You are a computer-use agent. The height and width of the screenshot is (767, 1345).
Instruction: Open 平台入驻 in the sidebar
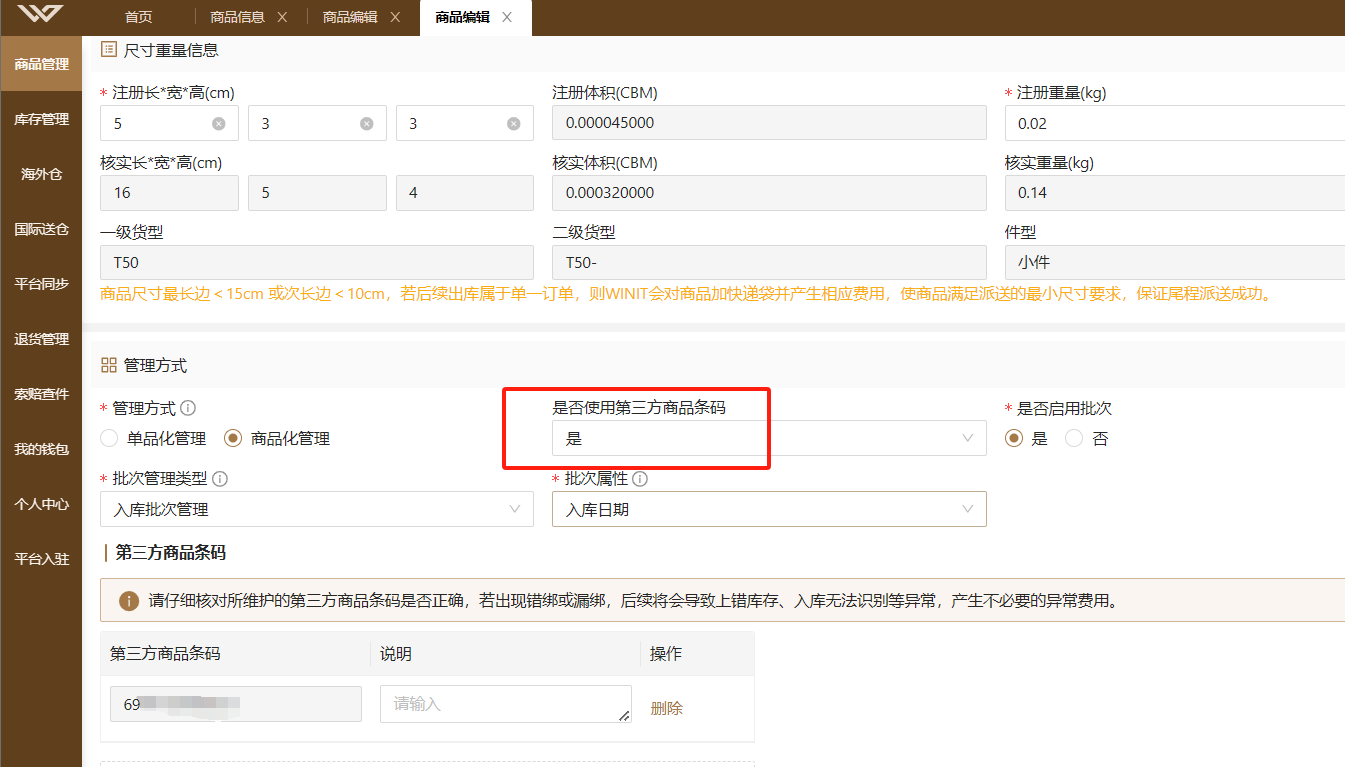pos(41,559)
